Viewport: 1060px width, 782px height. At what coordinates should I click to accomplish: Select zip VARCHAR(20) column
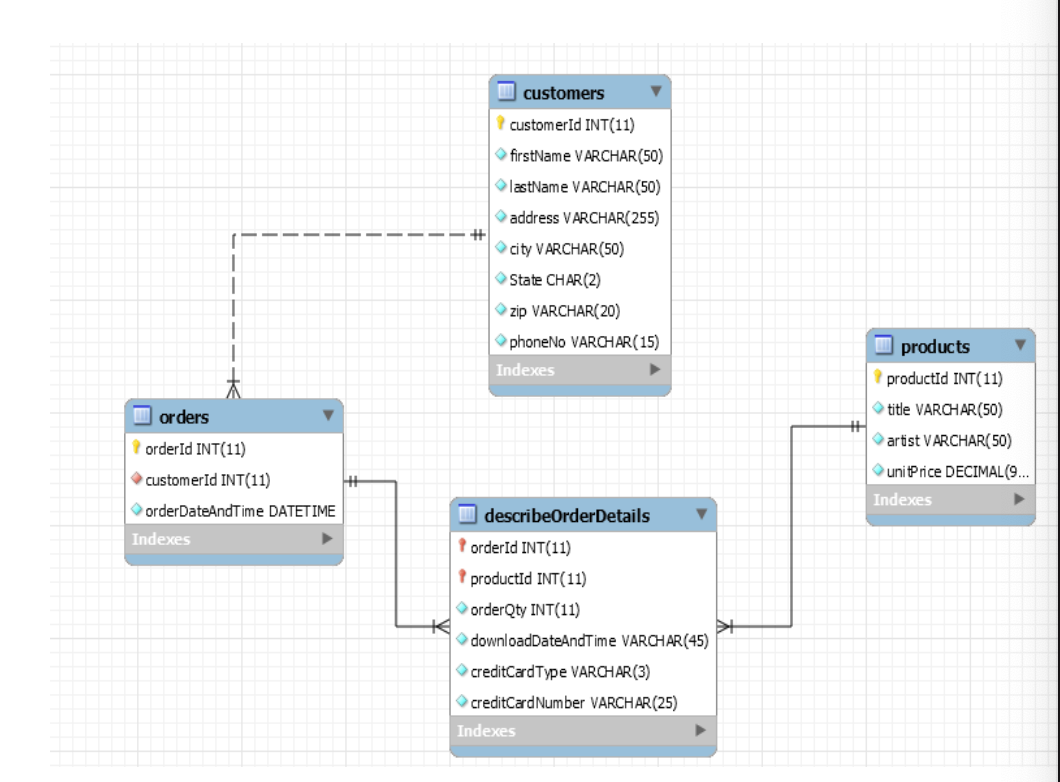coord(580,311)
